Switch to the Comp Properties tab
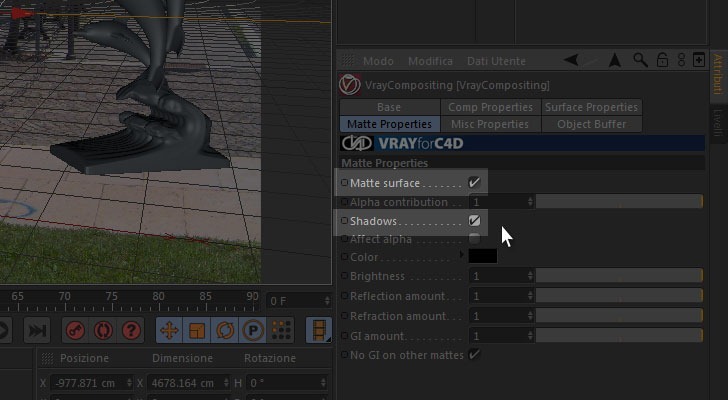Screen dimensions: 728x400 coord(490,107)
